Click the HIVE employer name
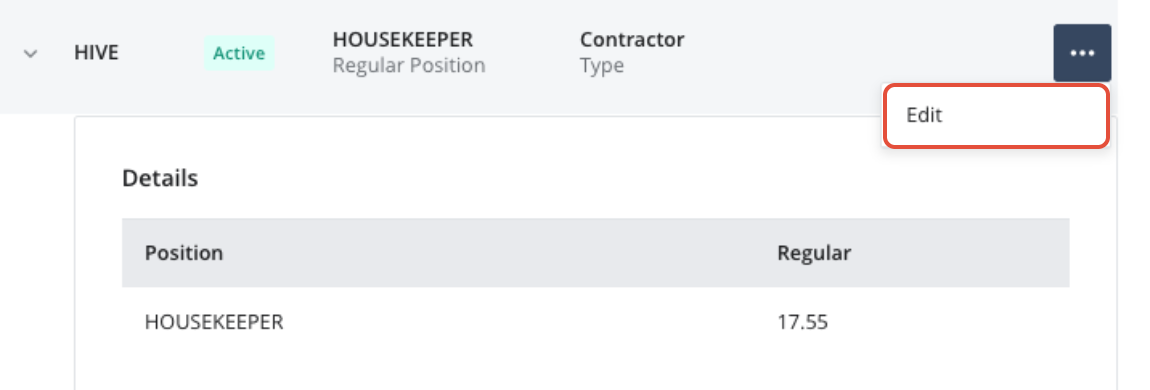The image size is (1150, 390). click(97, 54)
